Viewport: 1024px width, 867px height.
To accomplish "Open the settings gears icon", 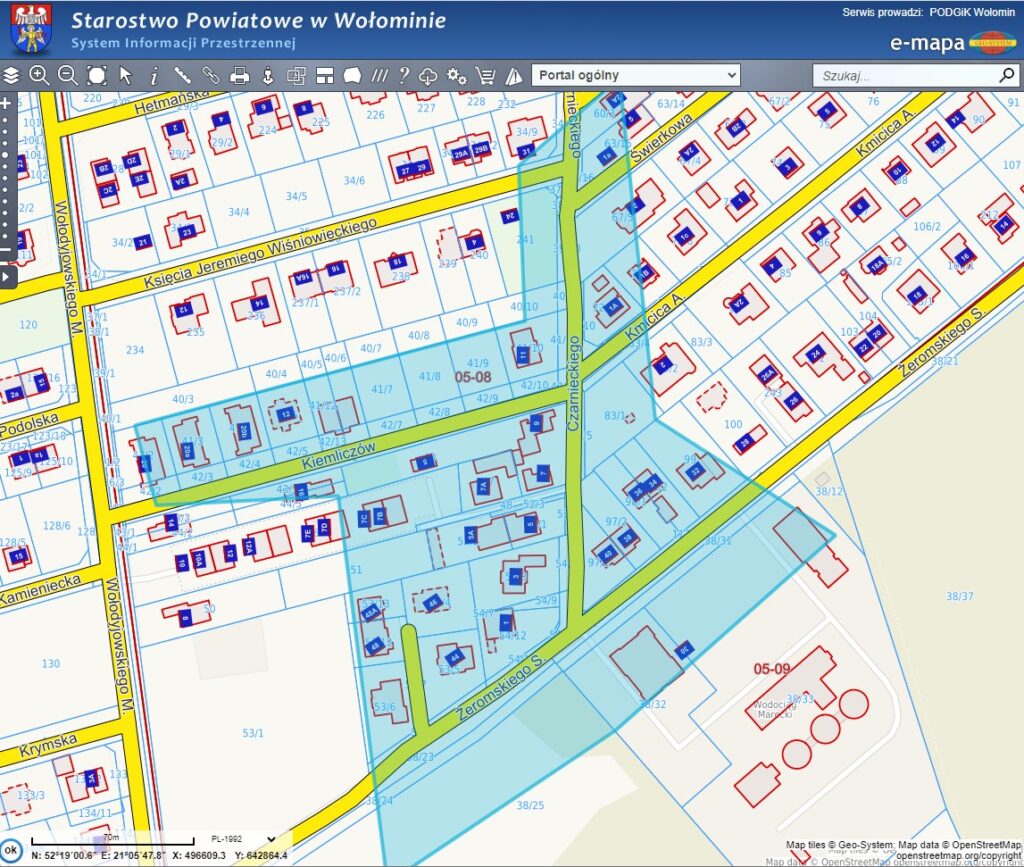I will [x=457, y=75].
